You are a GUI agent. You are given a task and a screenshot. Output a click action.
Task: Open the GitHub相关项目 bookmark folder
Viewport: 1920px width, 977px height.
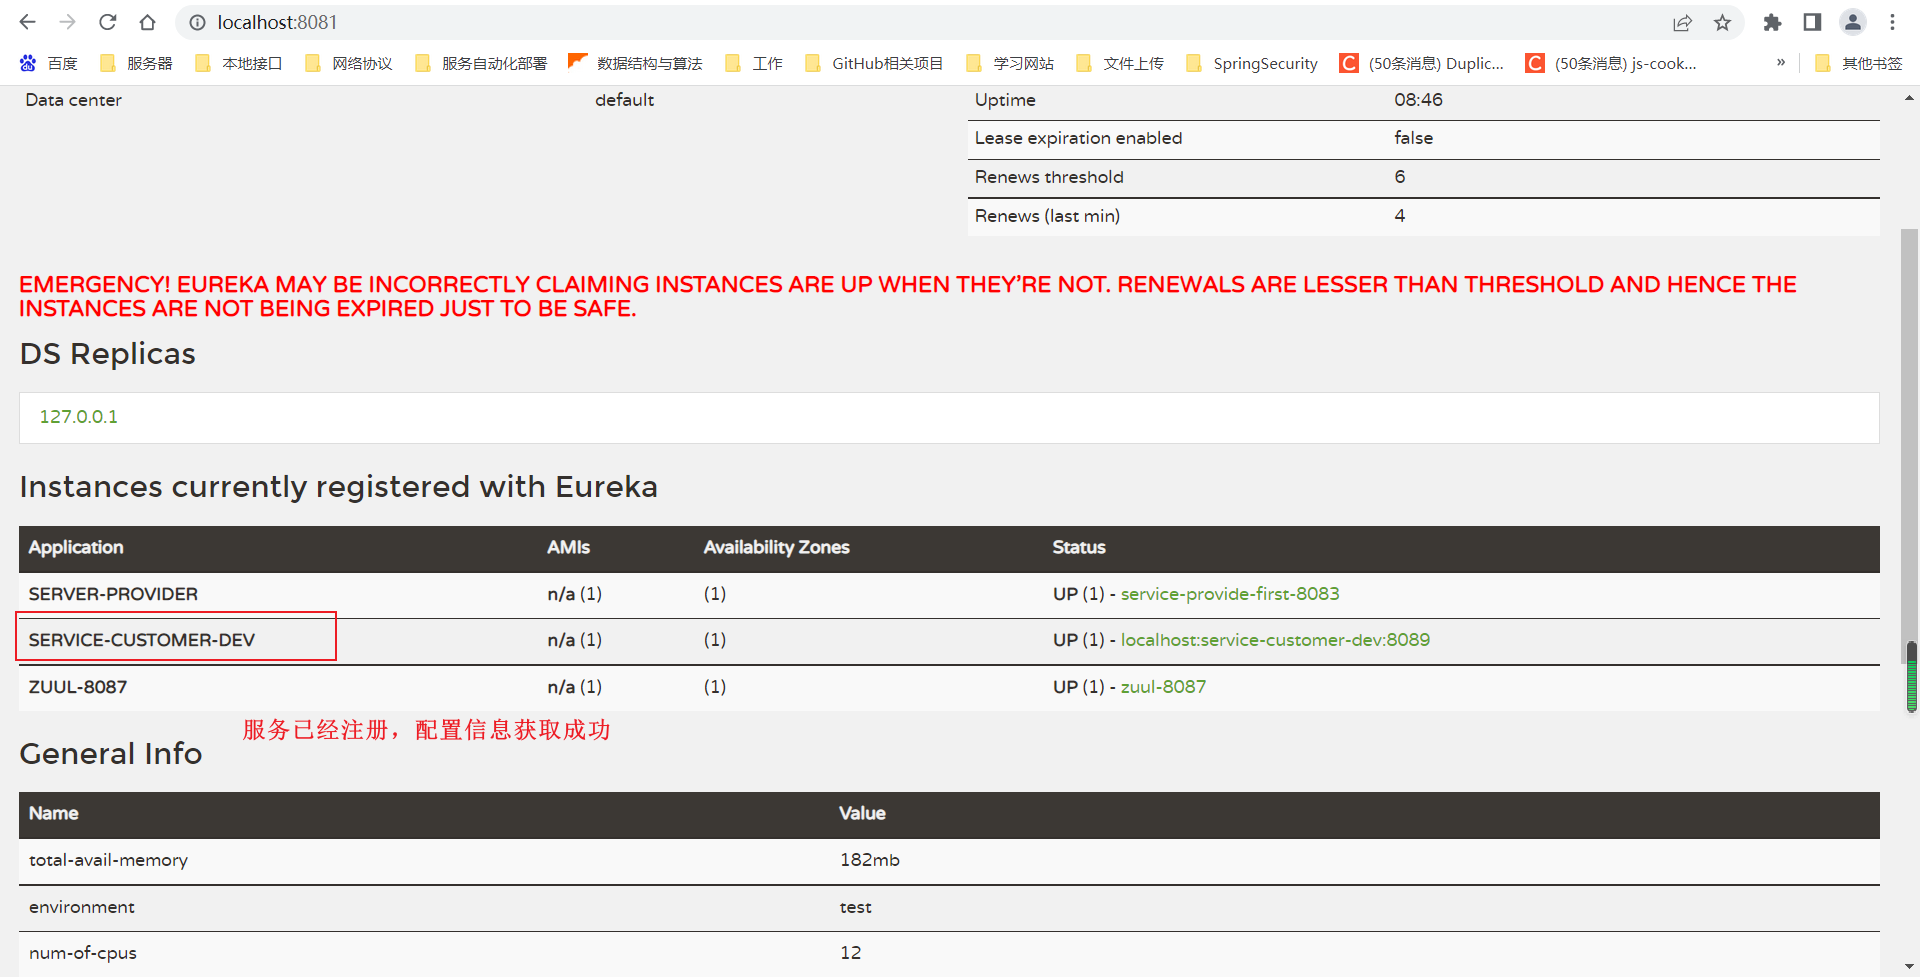[874, 63]
